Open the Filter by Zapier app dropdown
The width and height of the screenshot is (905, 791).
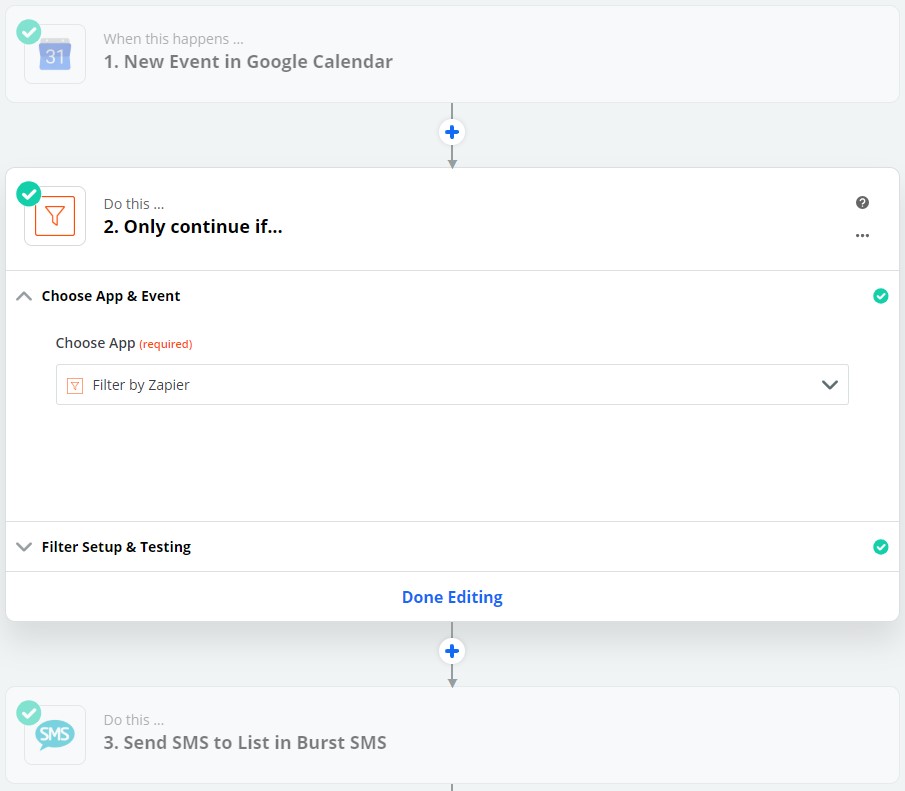point(452,385)
